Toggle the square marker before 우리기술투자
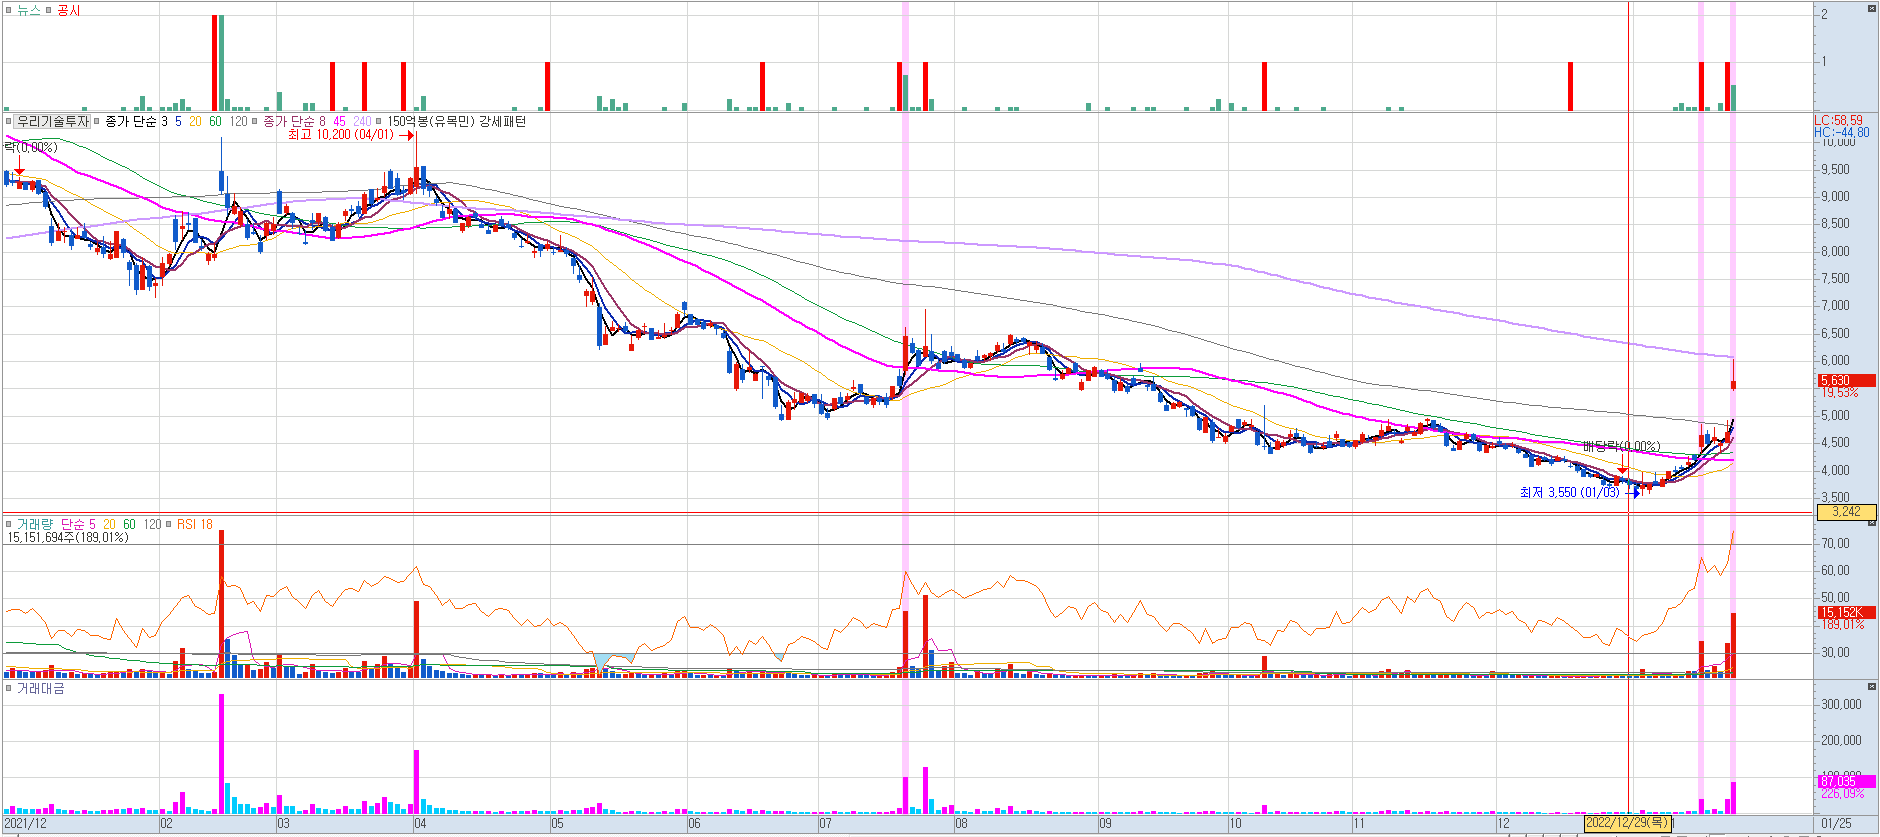This screenshot has width=1880, height=837. click(8, 121)
